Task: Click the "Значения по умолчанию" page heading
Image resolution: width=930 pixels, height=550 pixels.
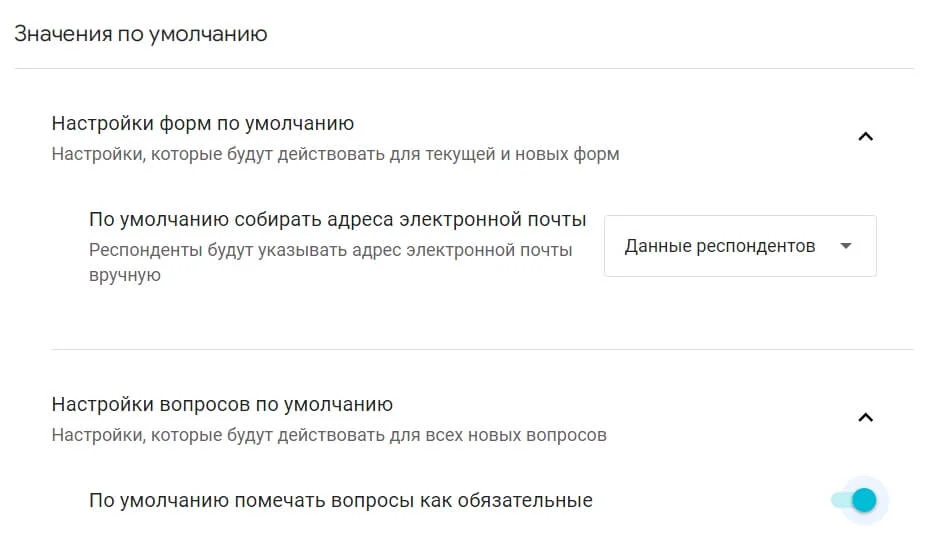Action: pyautogui.click(x=141, y=34)
